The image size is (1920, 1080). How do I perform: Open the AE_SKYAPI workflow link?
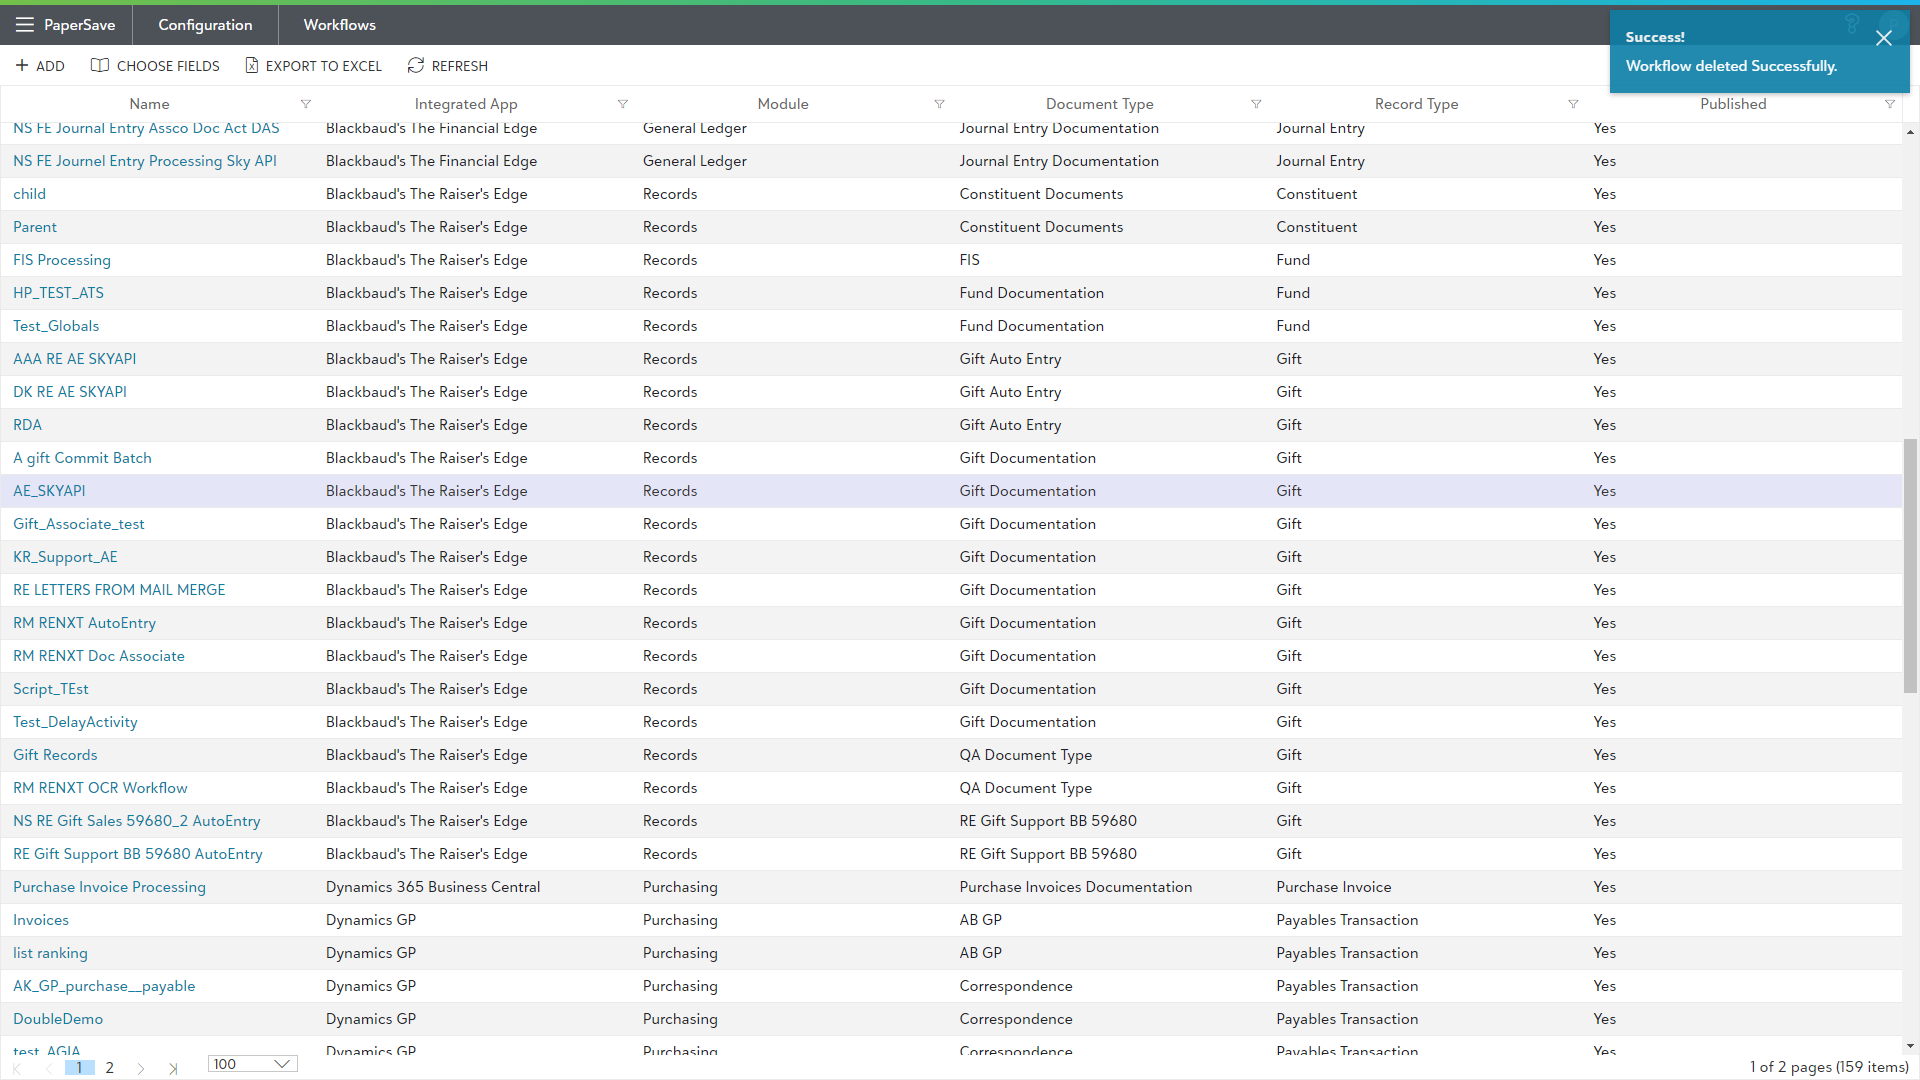pyautogui.click(x=49, y=491)
